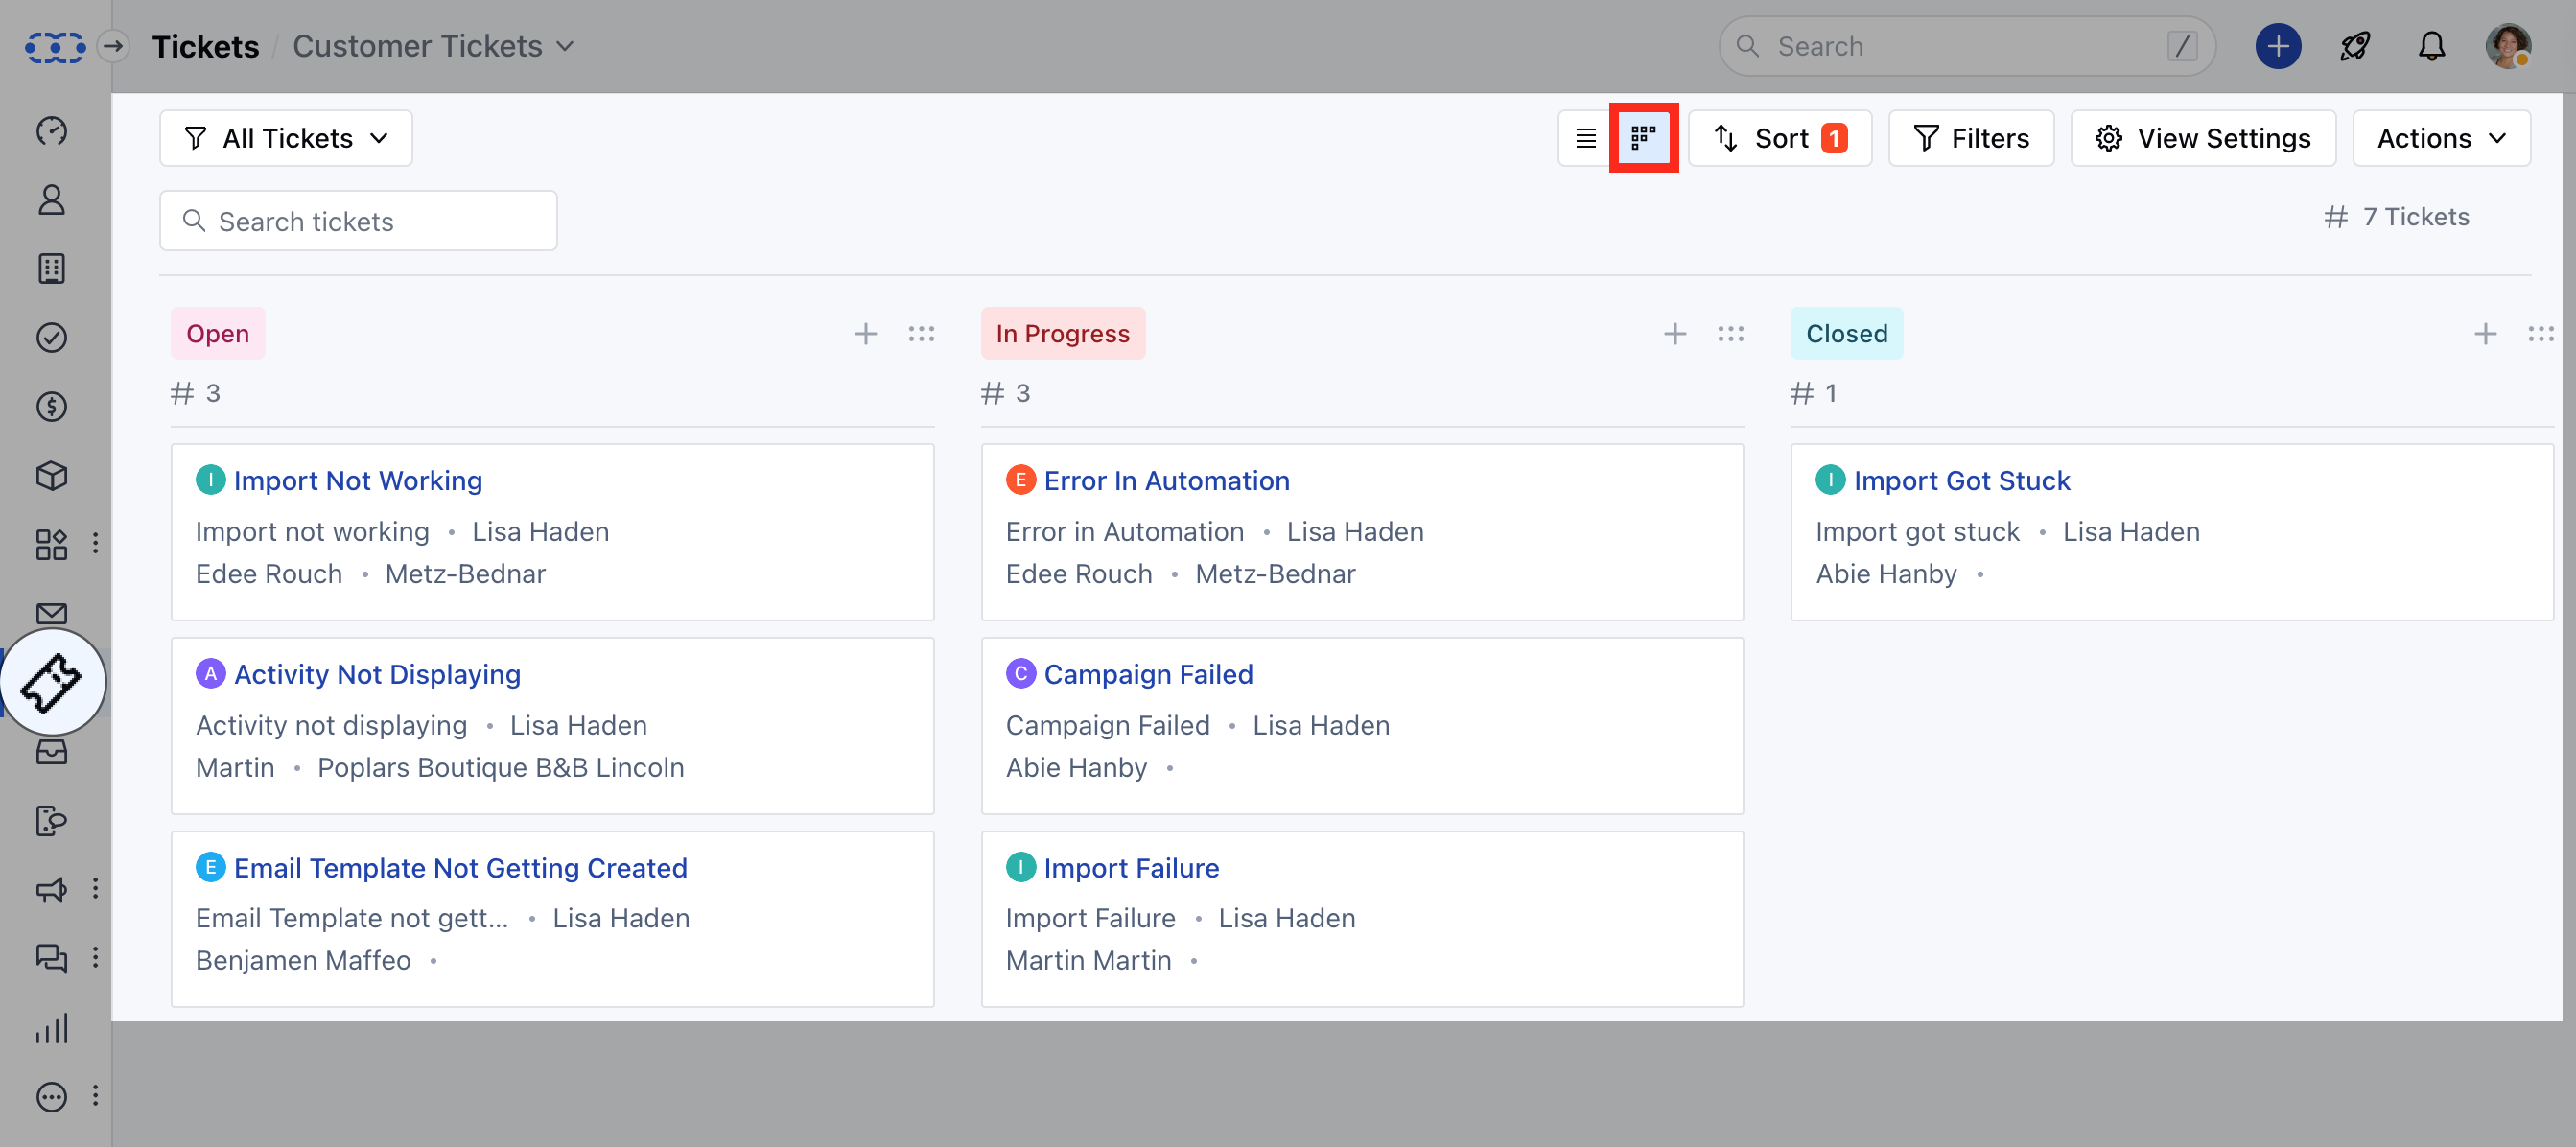Open Email Template Not Getting Created ticket
2576x1147 pixels.
tap(461, 868)
